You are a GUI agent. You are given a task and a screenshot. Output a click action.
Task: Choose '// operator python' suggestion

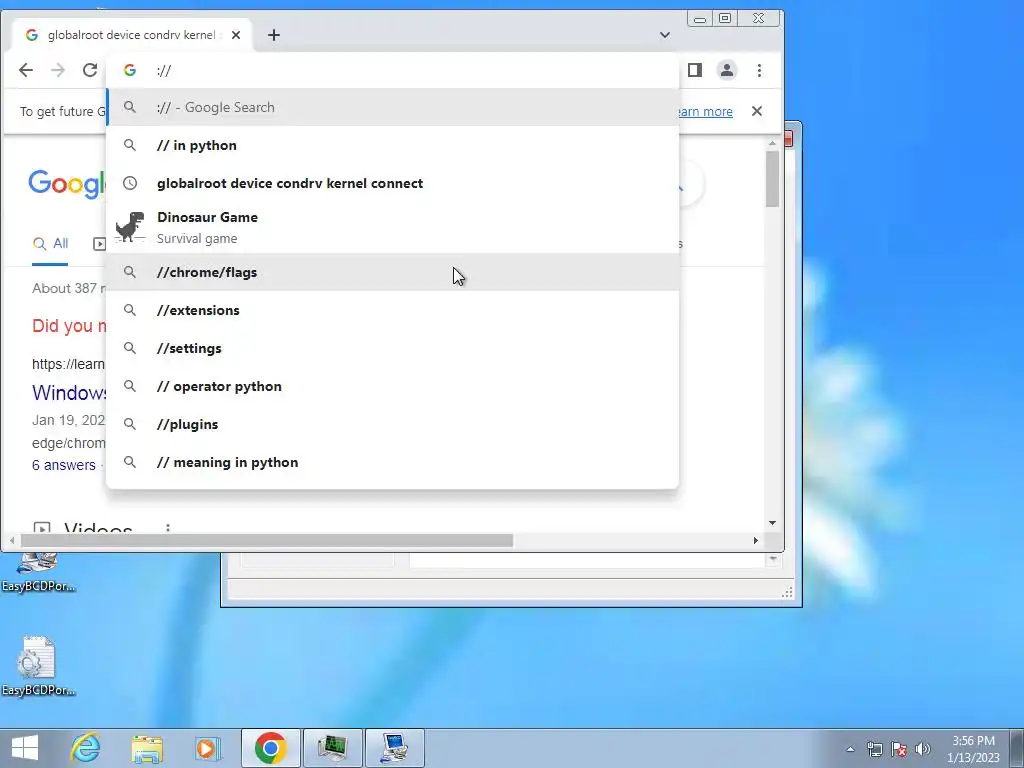point(392,386)
